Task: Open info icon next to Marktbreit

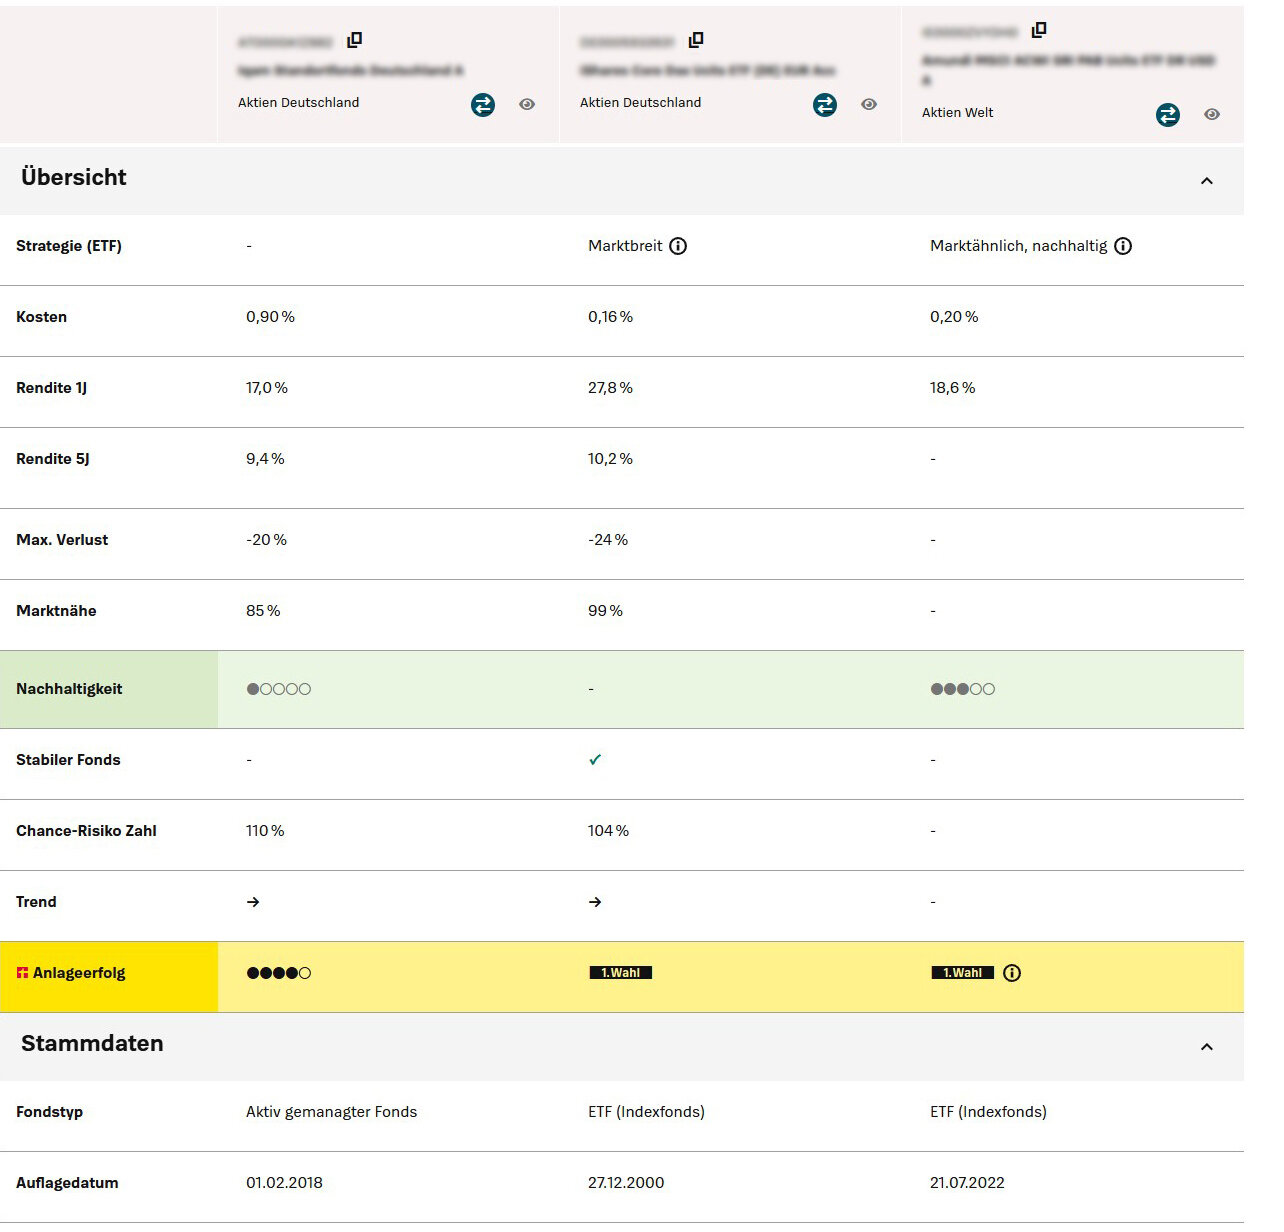Action: (x=678, y=246)
